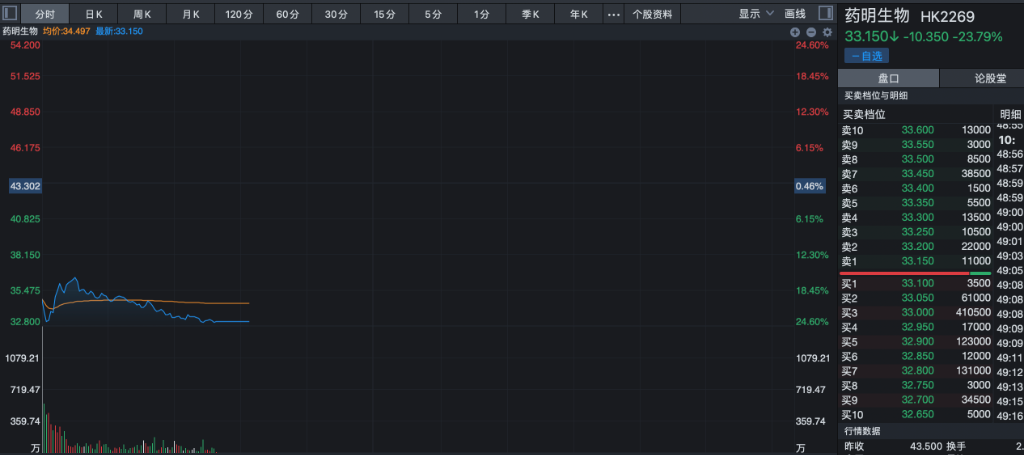Click the buy-sell ratio bar
The height and width of the screenshot is (455, 1024).
pos(915,273)
